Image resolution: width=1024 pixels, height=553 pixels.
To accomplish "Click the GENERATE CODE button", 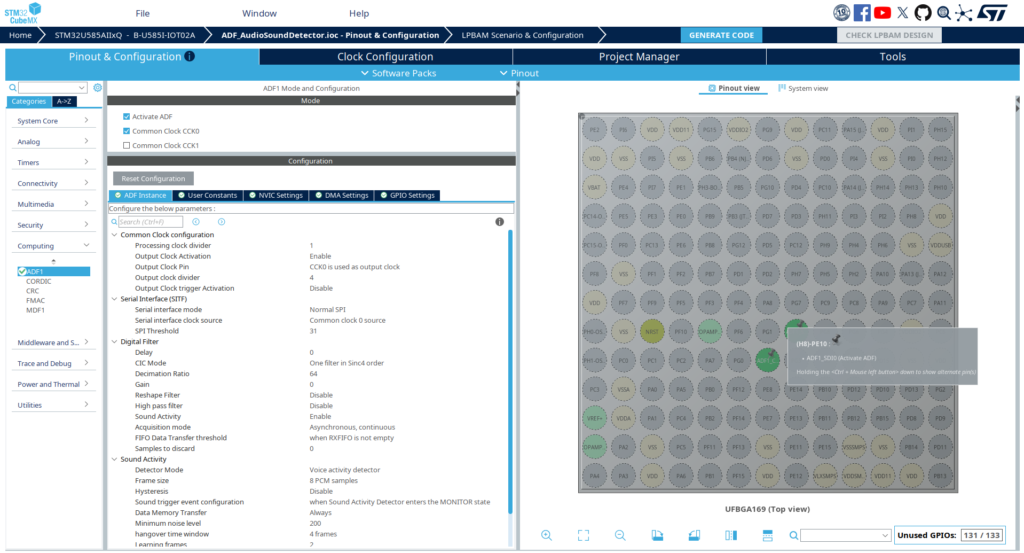I will click(x=723, y=35).
